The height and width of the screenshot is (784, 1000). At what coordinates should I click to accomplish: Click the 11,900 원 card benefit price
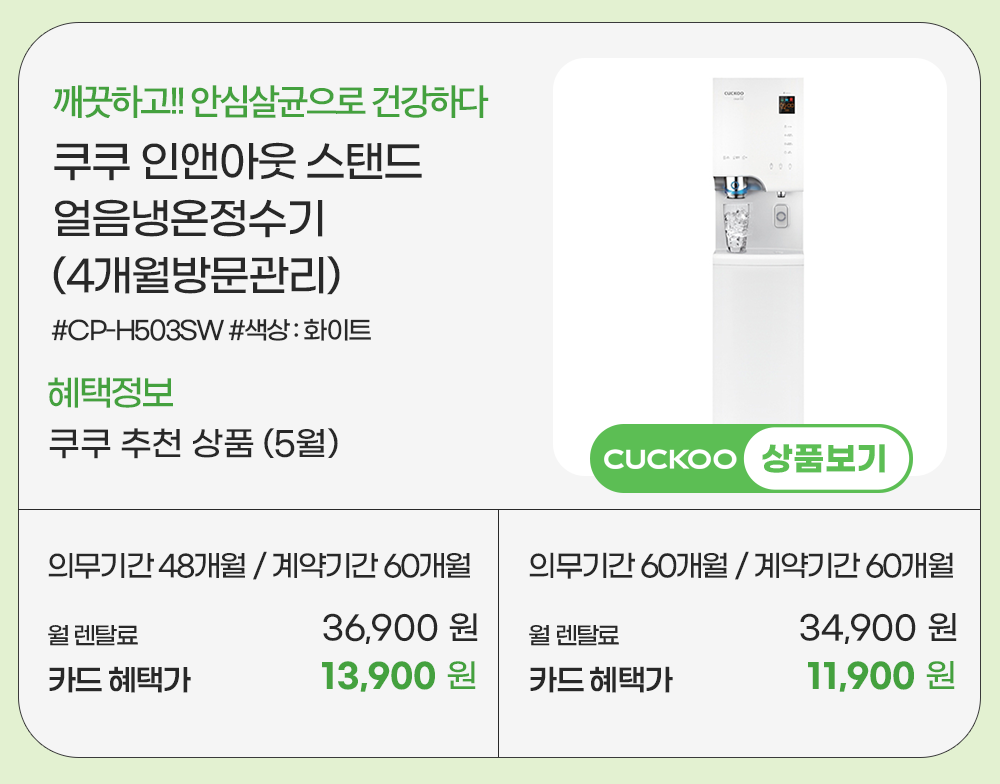click(x=880, y=677)
